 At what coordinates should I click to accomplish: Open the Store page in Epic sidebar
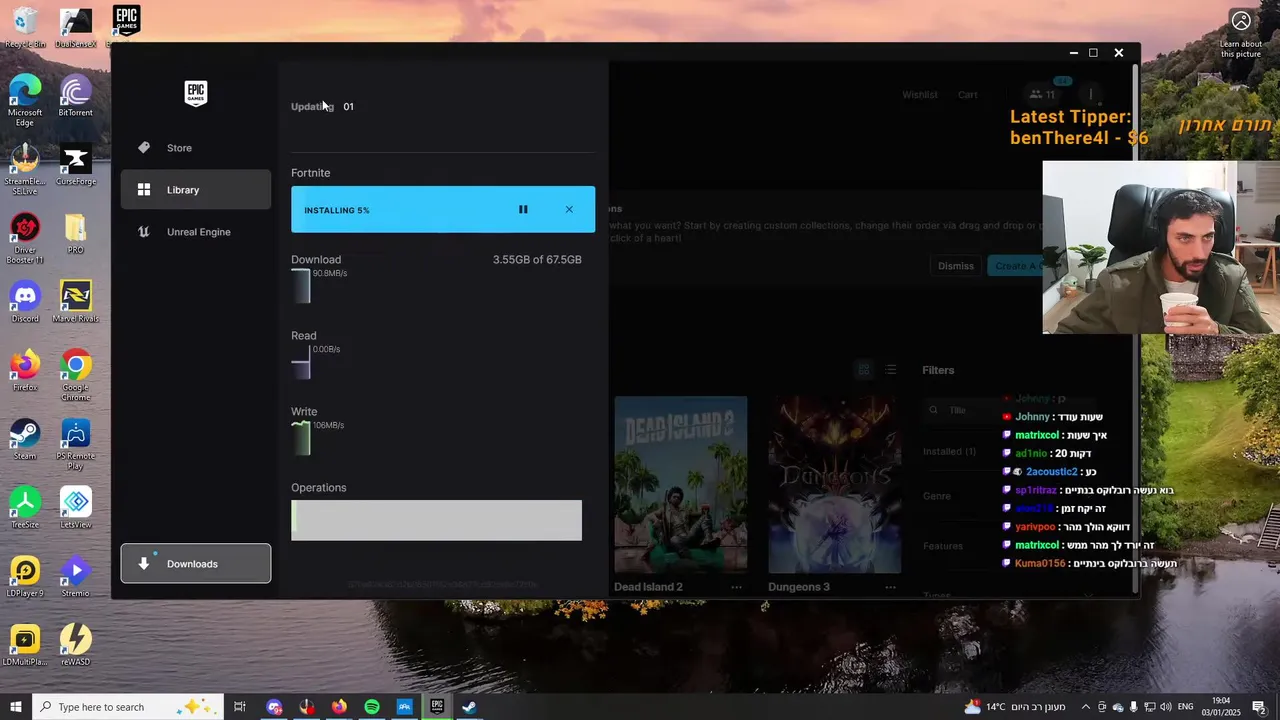pos(196,148)
